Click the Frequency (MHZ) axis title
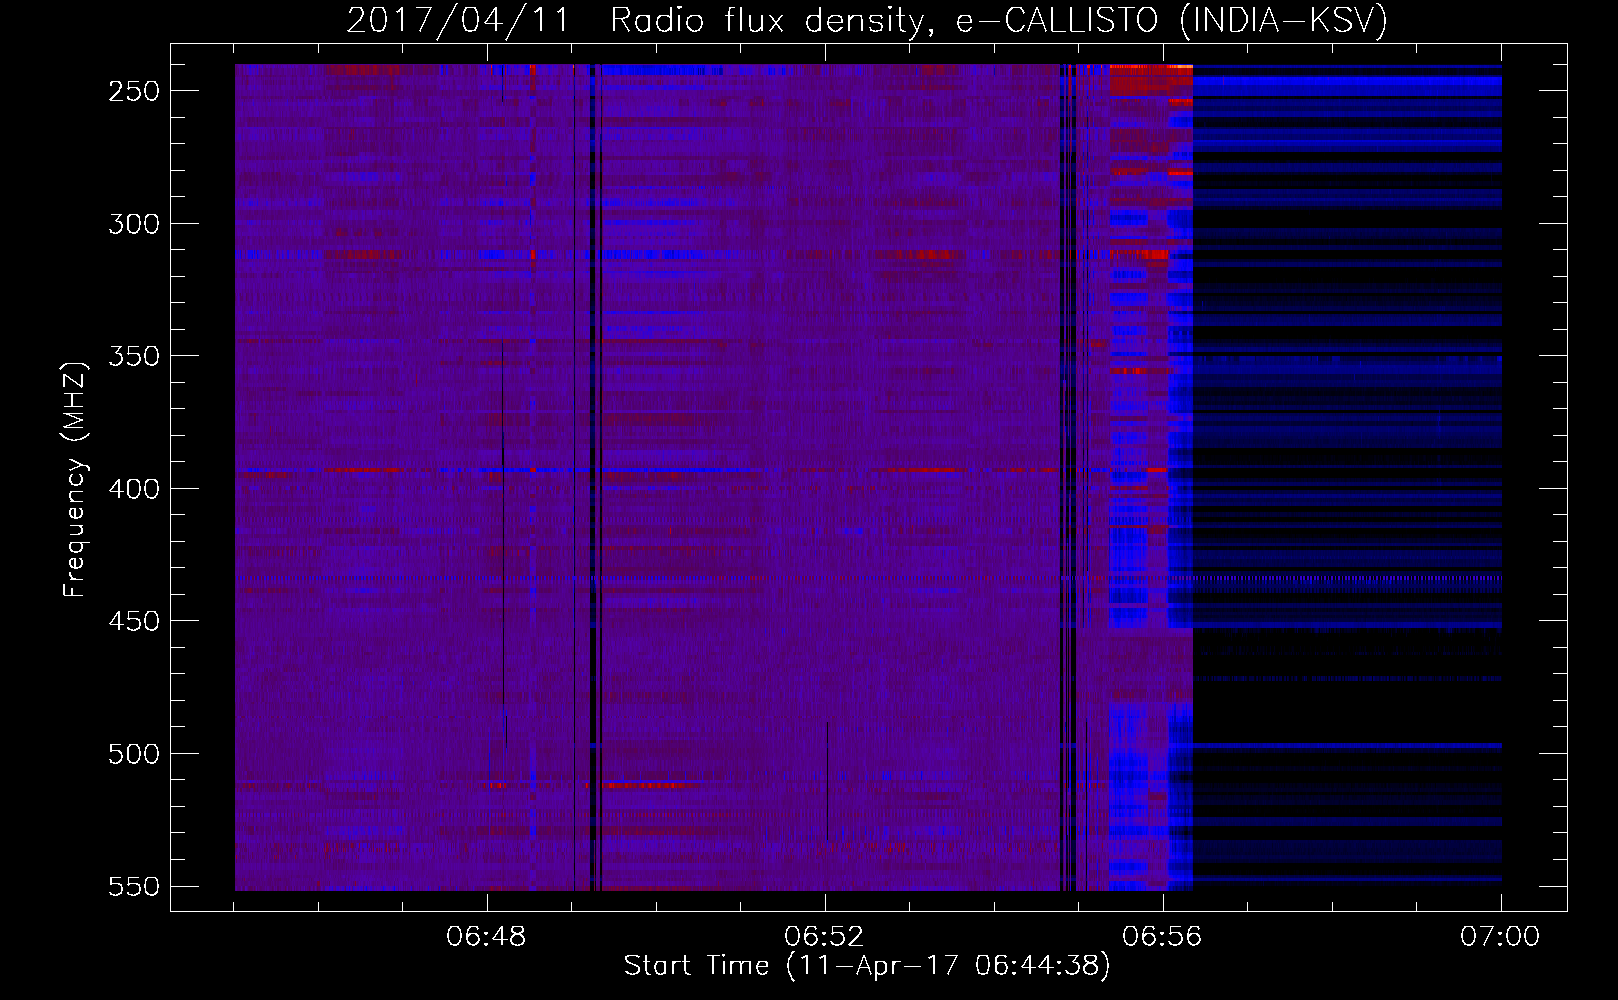This screenshot has height=1000, width=1618. 75,479
